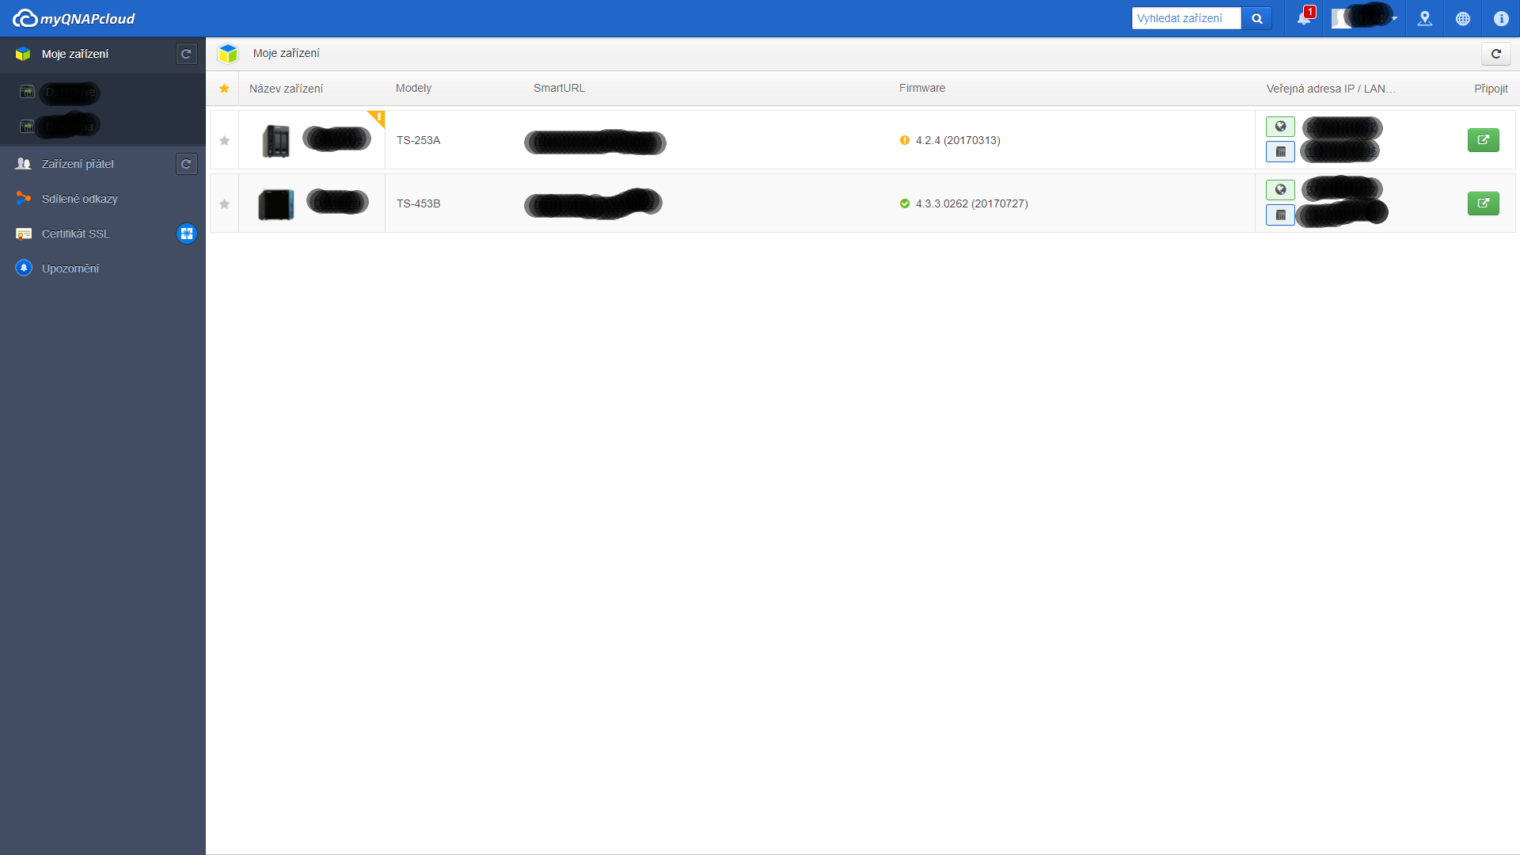1520x855 pixels.
Task: Open notifications via the bell icon
Action: click(1302, 18)
